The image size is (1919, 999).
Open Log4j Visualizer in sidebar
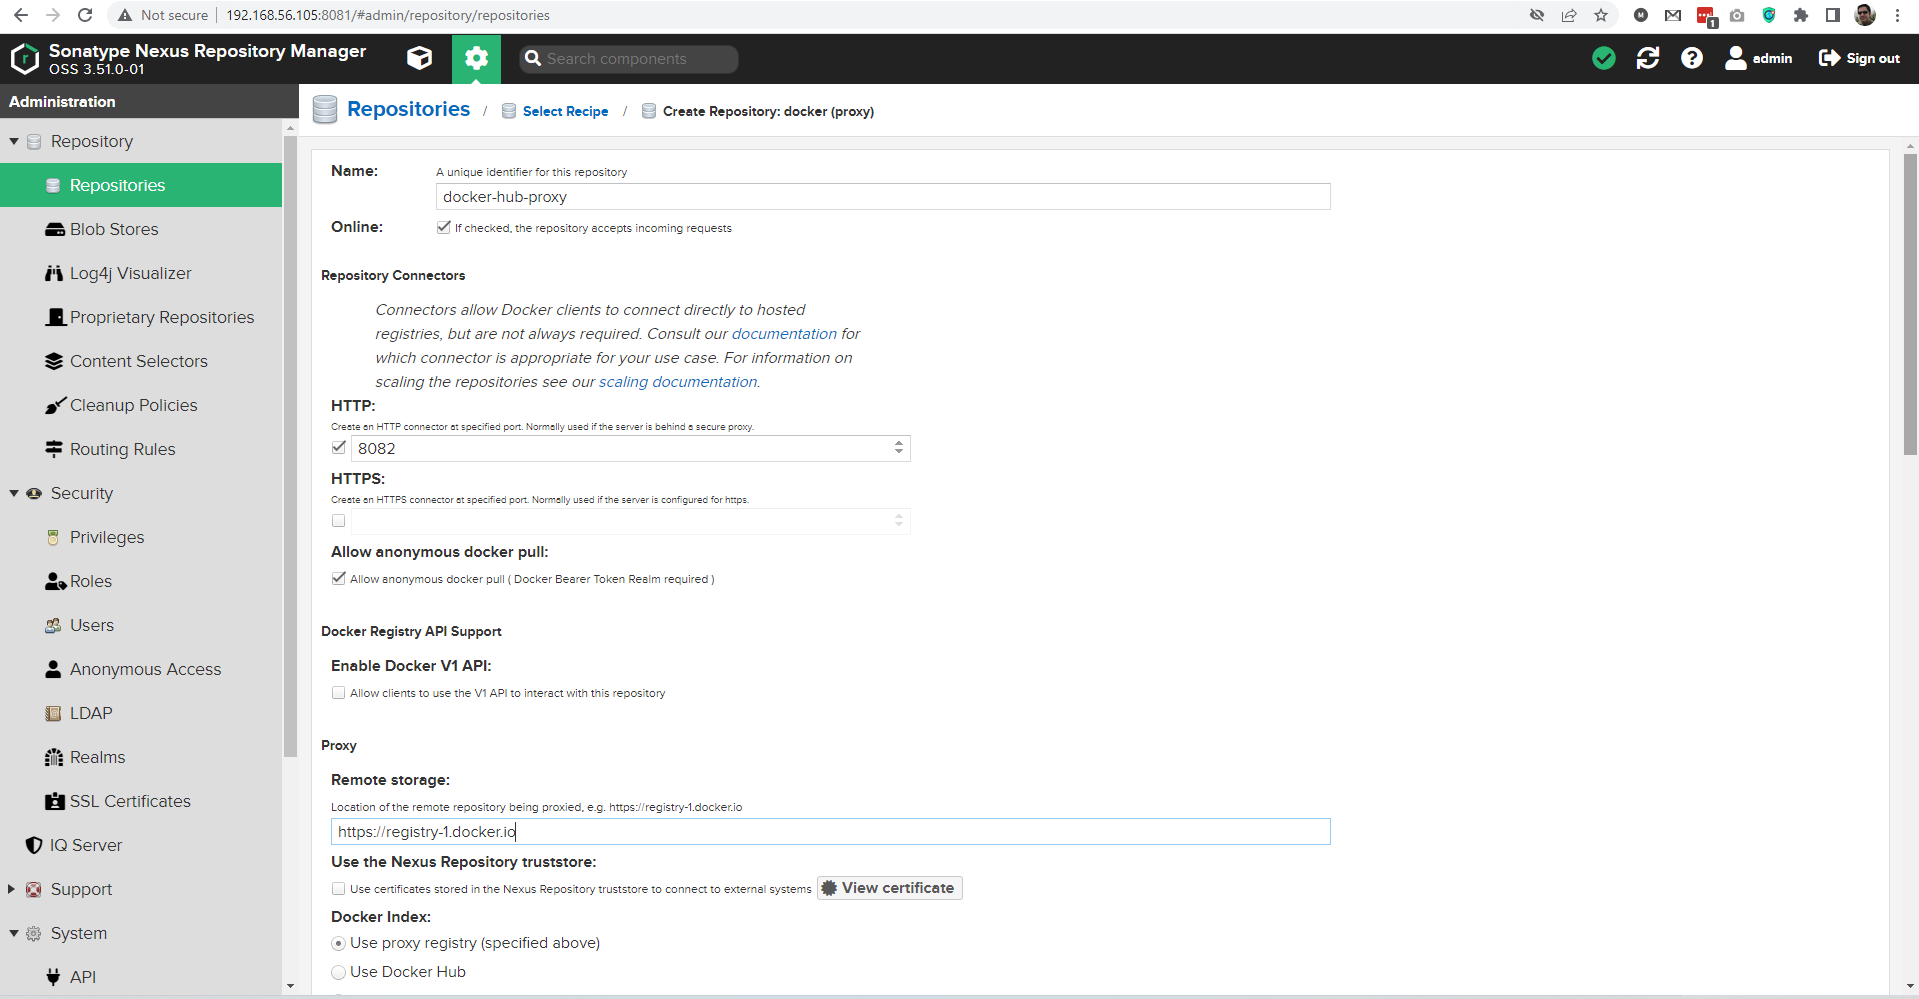[x=130, y=273]
